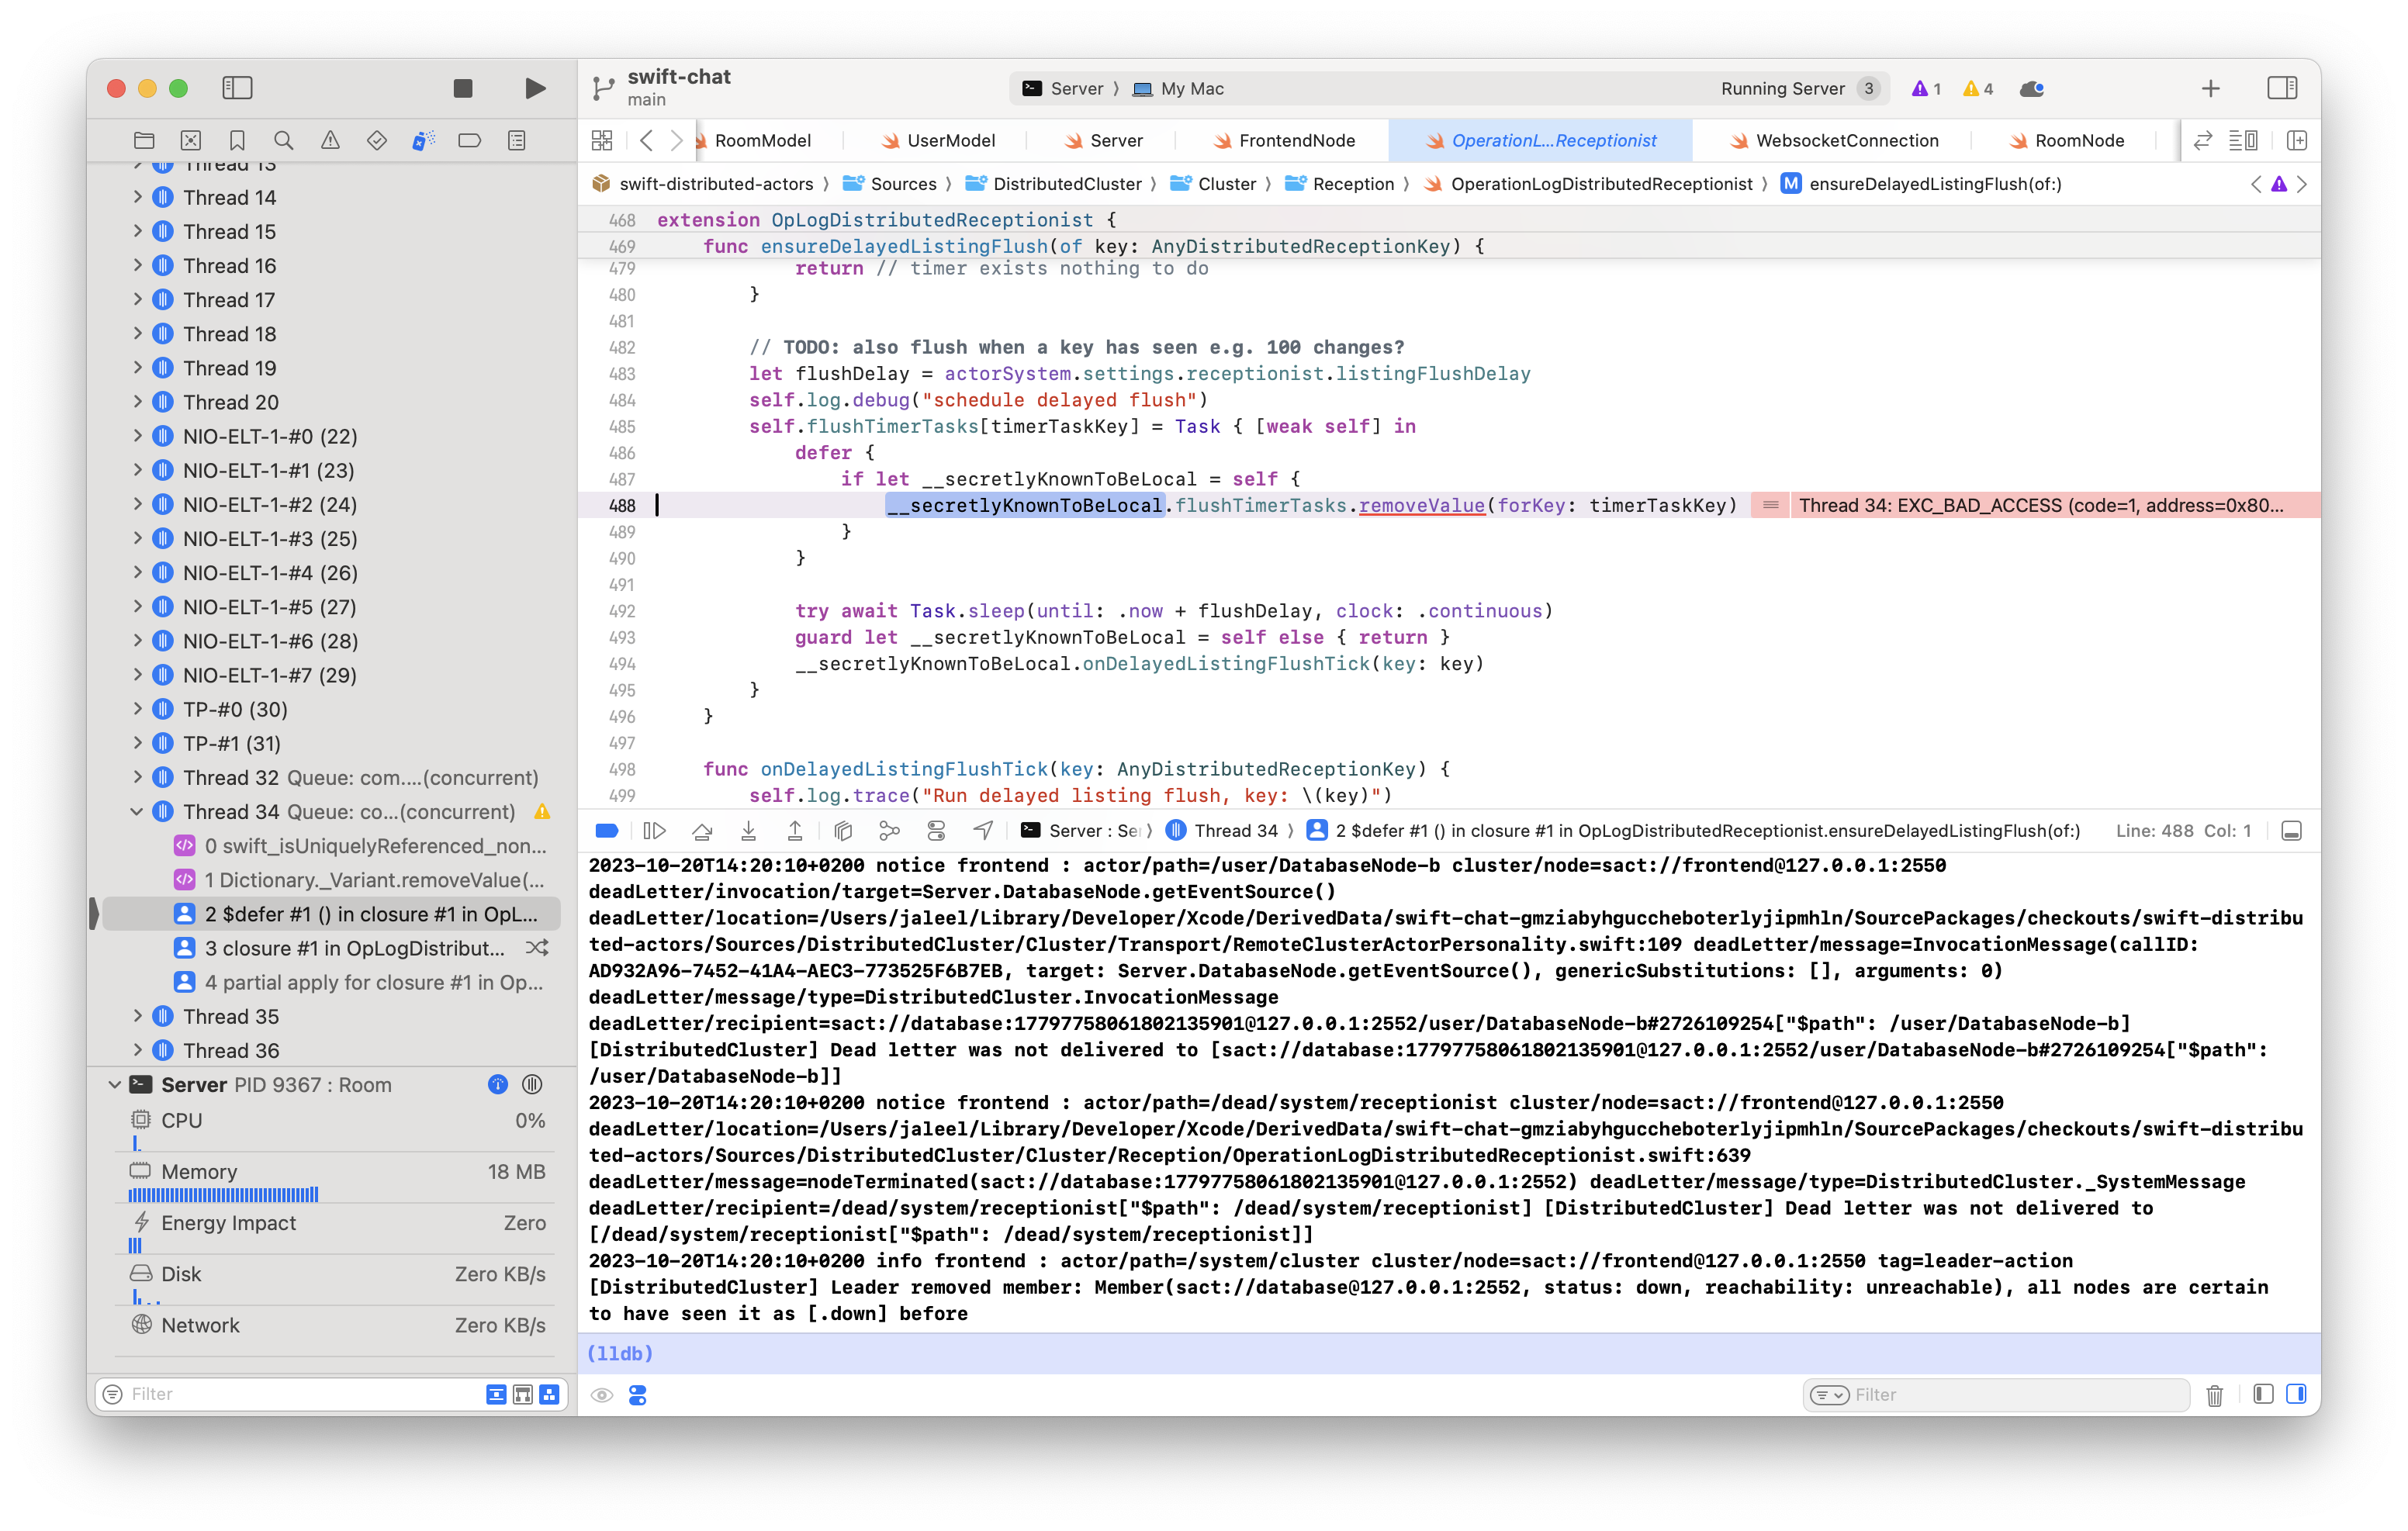Step over the current line
Viewport: 2408px width, 1531px height.
703,830
